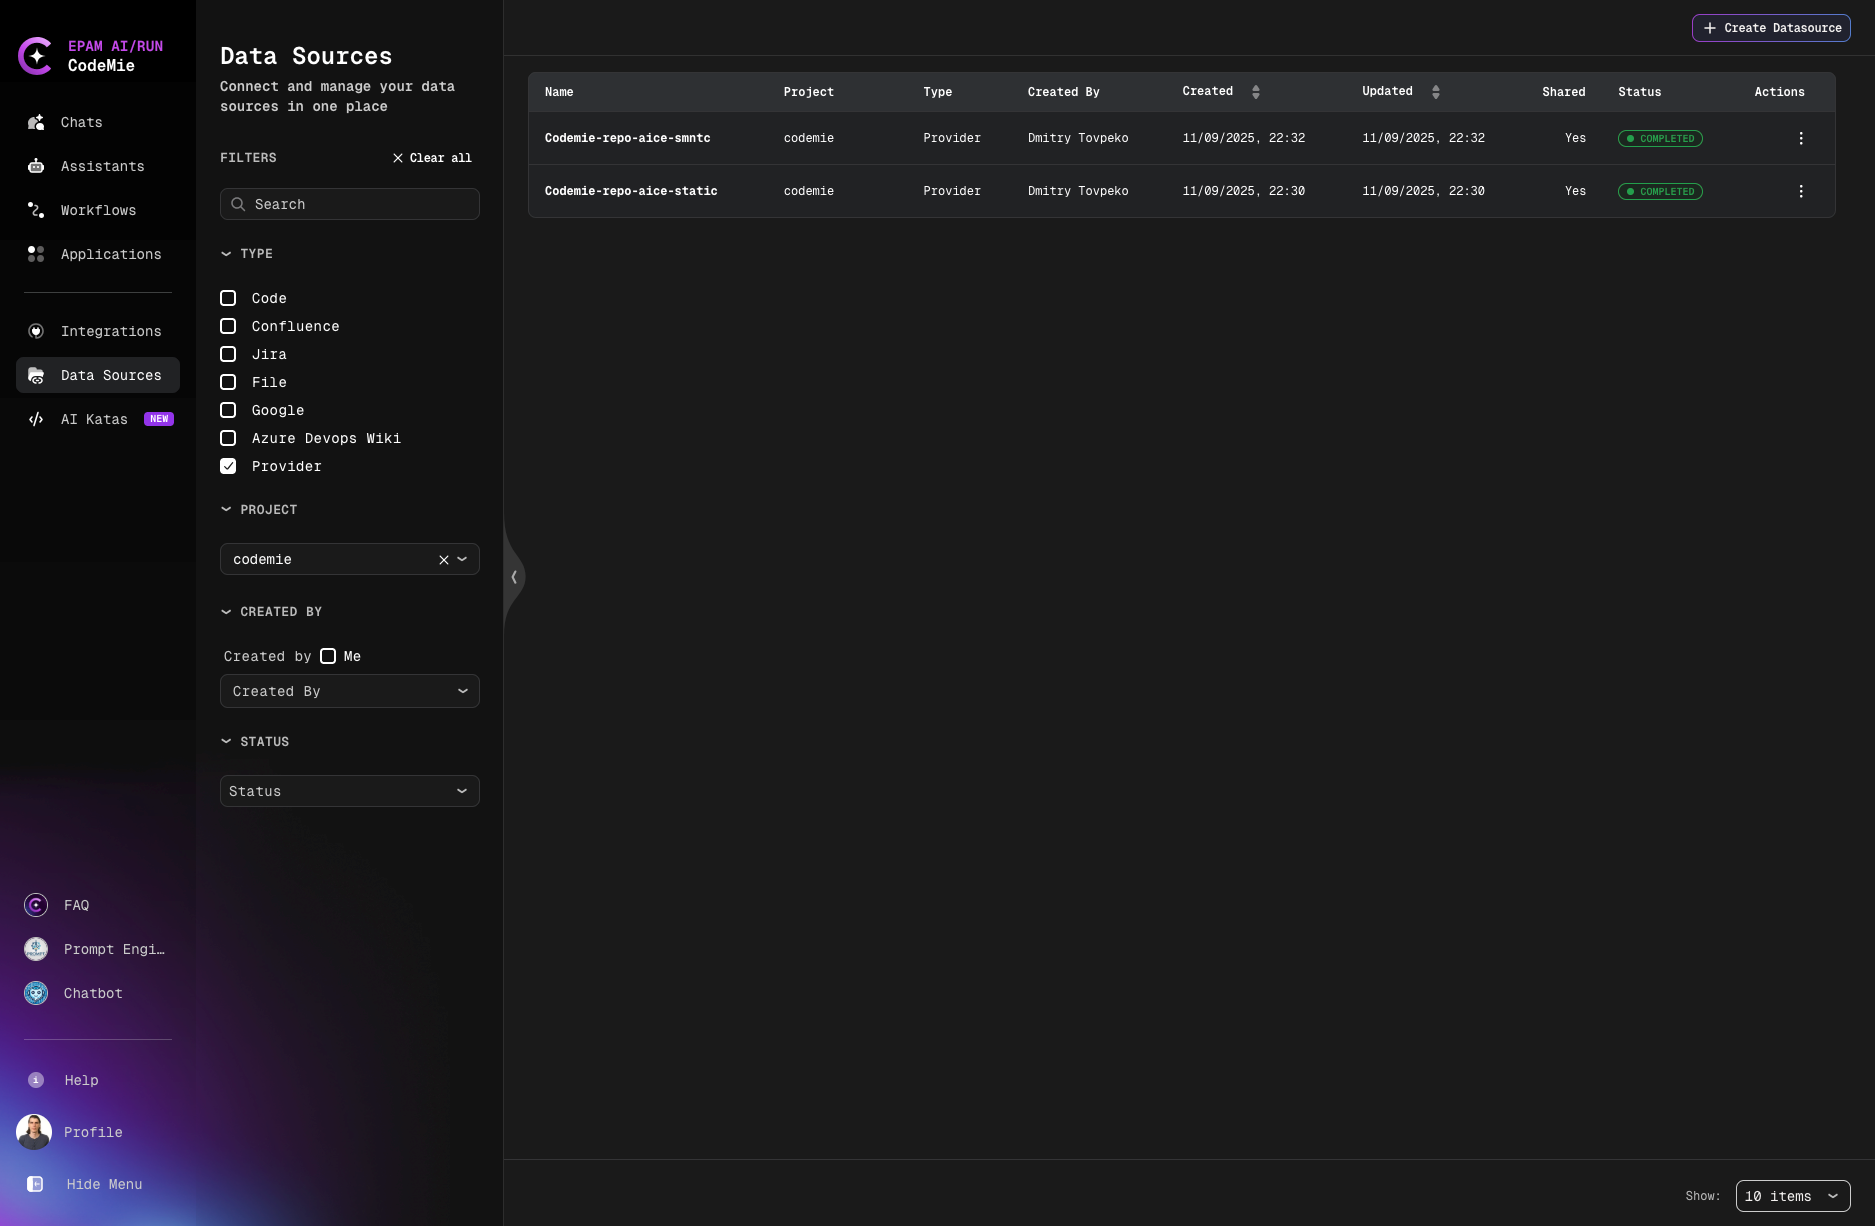Click into the filters Search field
The image size is (1875, 1226).
pyautogui.click(x=360, y=204)
